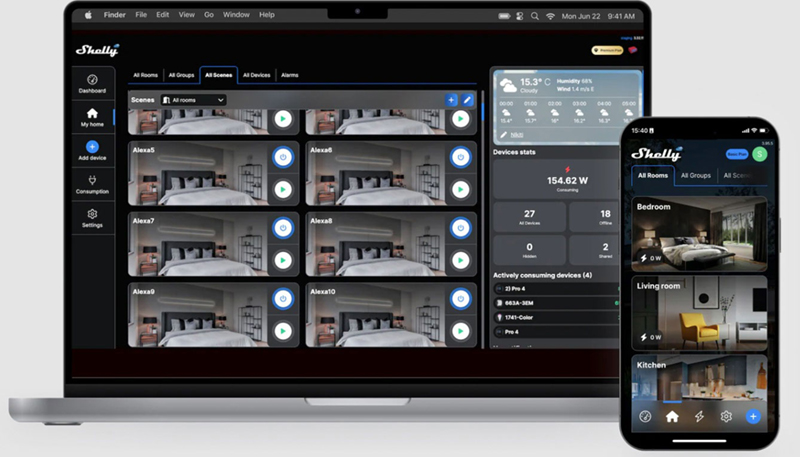Toggle the Alexa7 scene power button
The width and height of the screenshot is (800, 457).
[283, 228]
